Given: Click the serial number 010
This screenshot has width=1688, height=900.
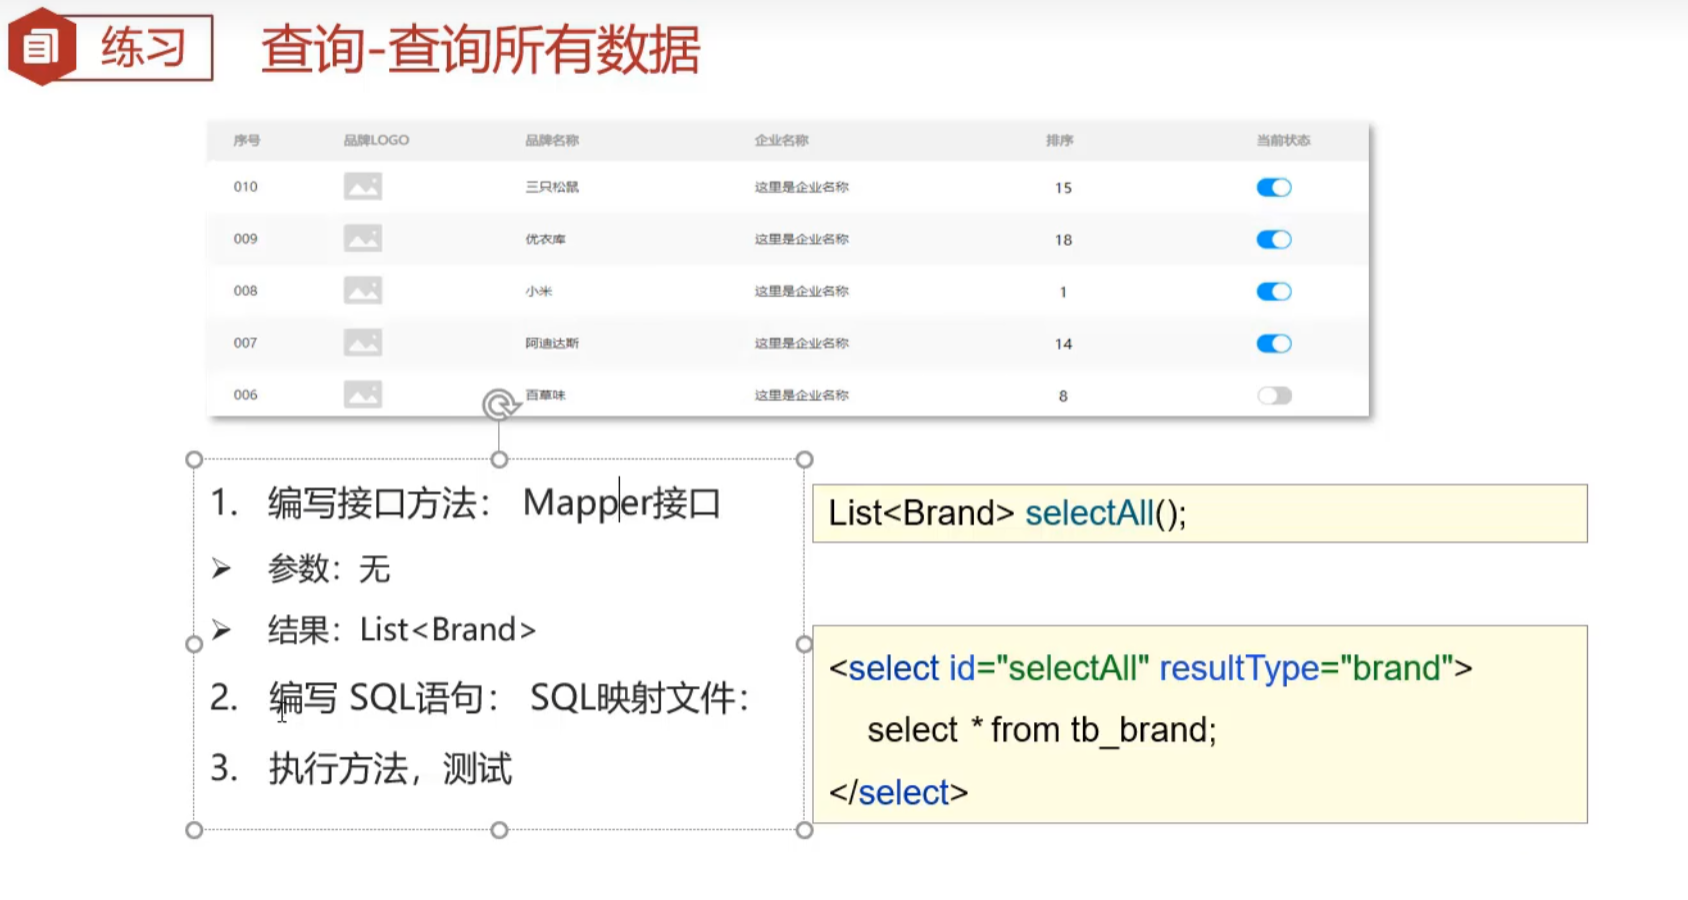Looking at the screenshot, I should [x=245, y=187].
